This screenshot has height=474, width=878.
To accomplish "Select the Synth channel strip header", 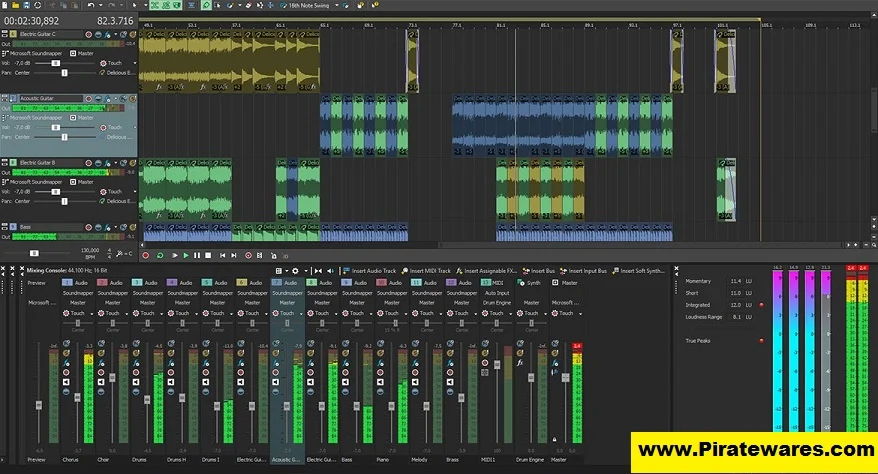I will pyautogui.click(x=530, y=283).
